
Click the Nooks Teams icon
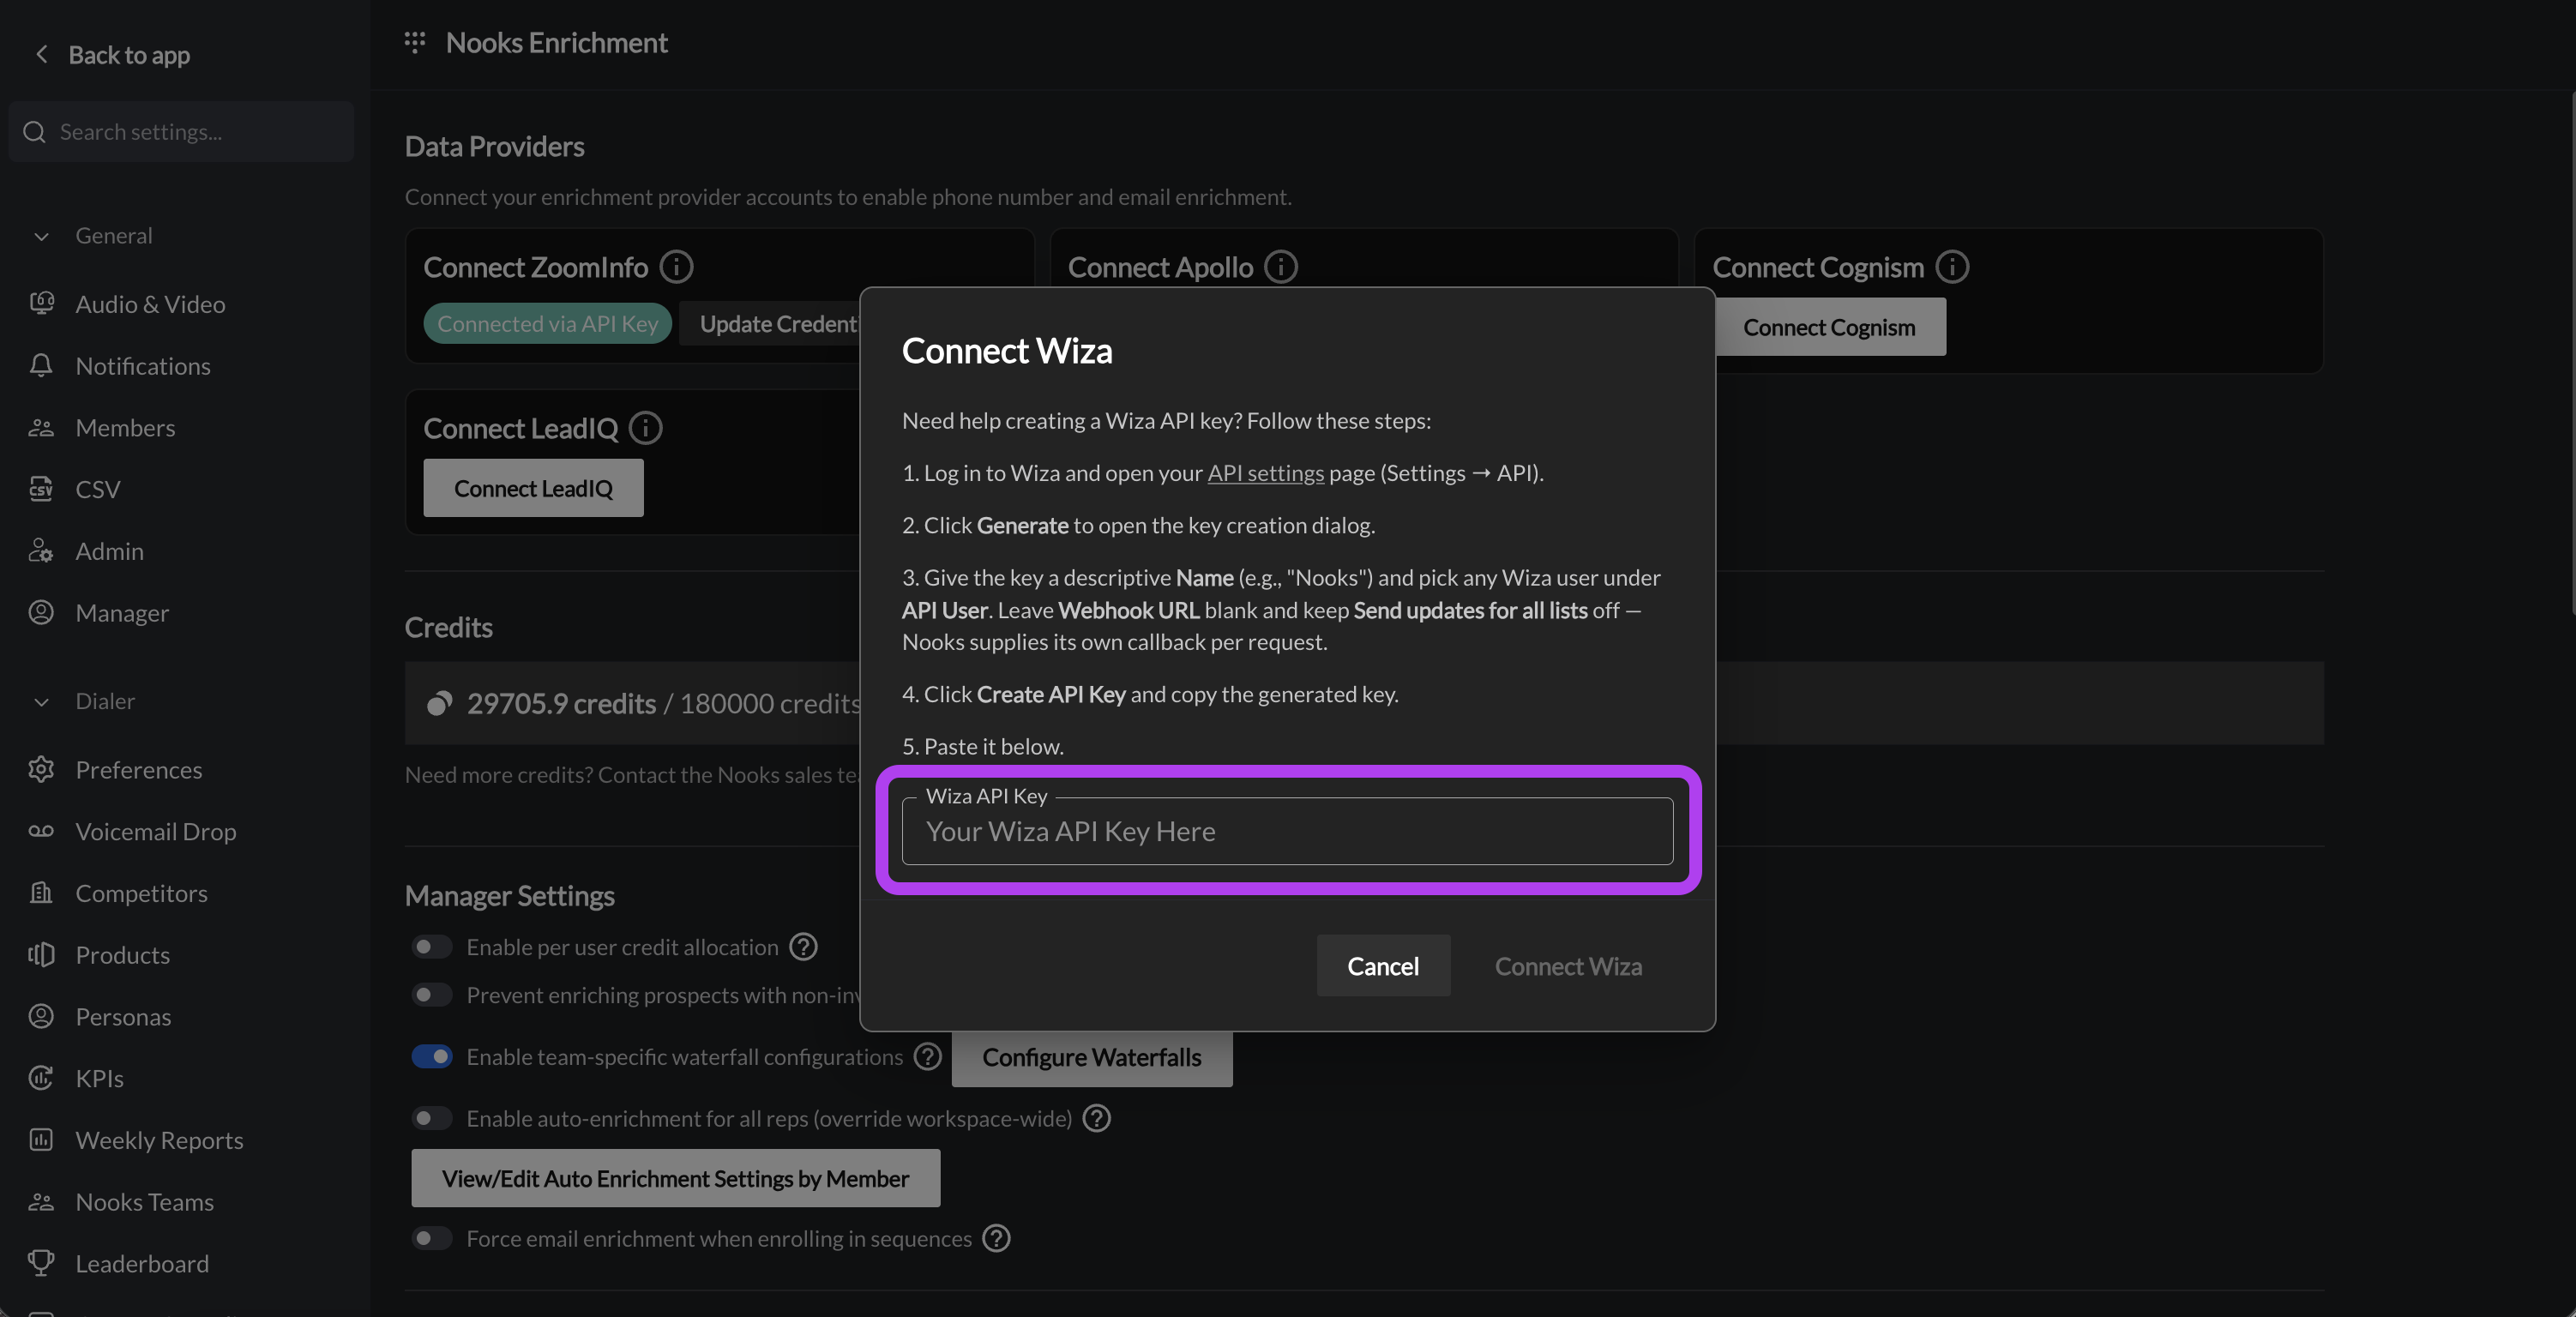(x=41, y=1201)
